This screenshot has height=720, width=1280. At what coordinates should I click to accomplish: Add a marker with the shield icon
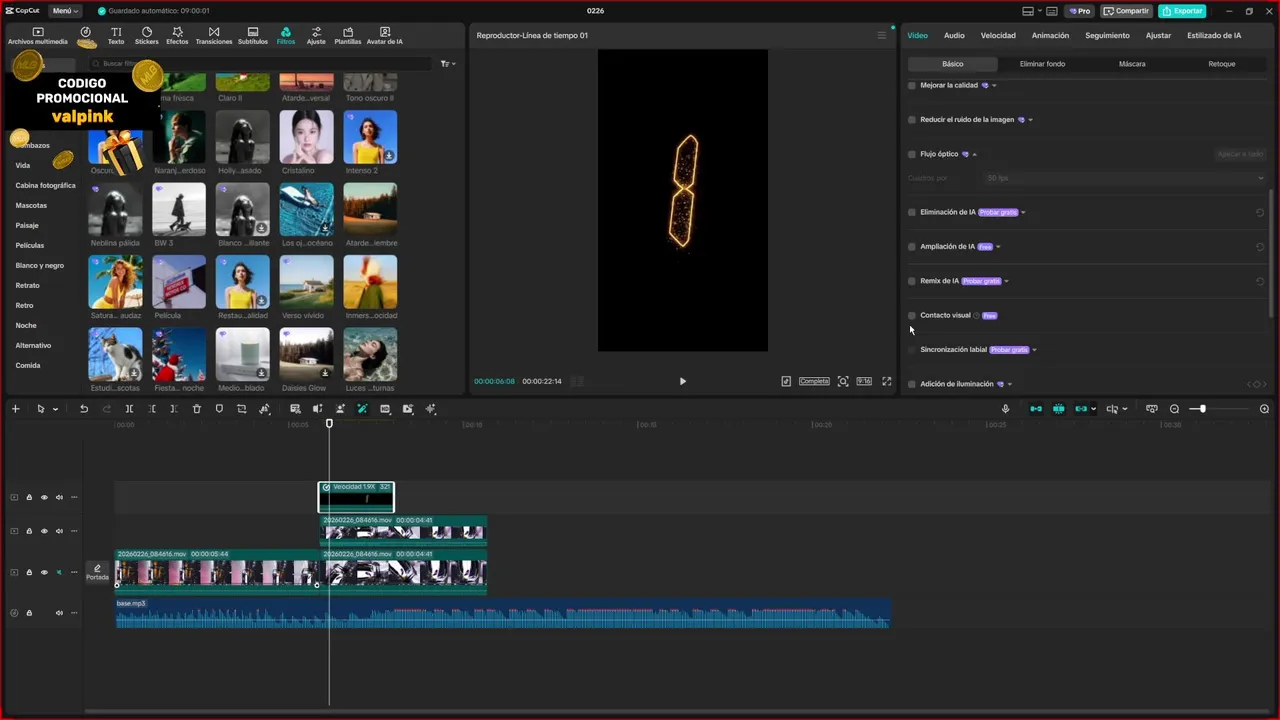coord(219,409)
